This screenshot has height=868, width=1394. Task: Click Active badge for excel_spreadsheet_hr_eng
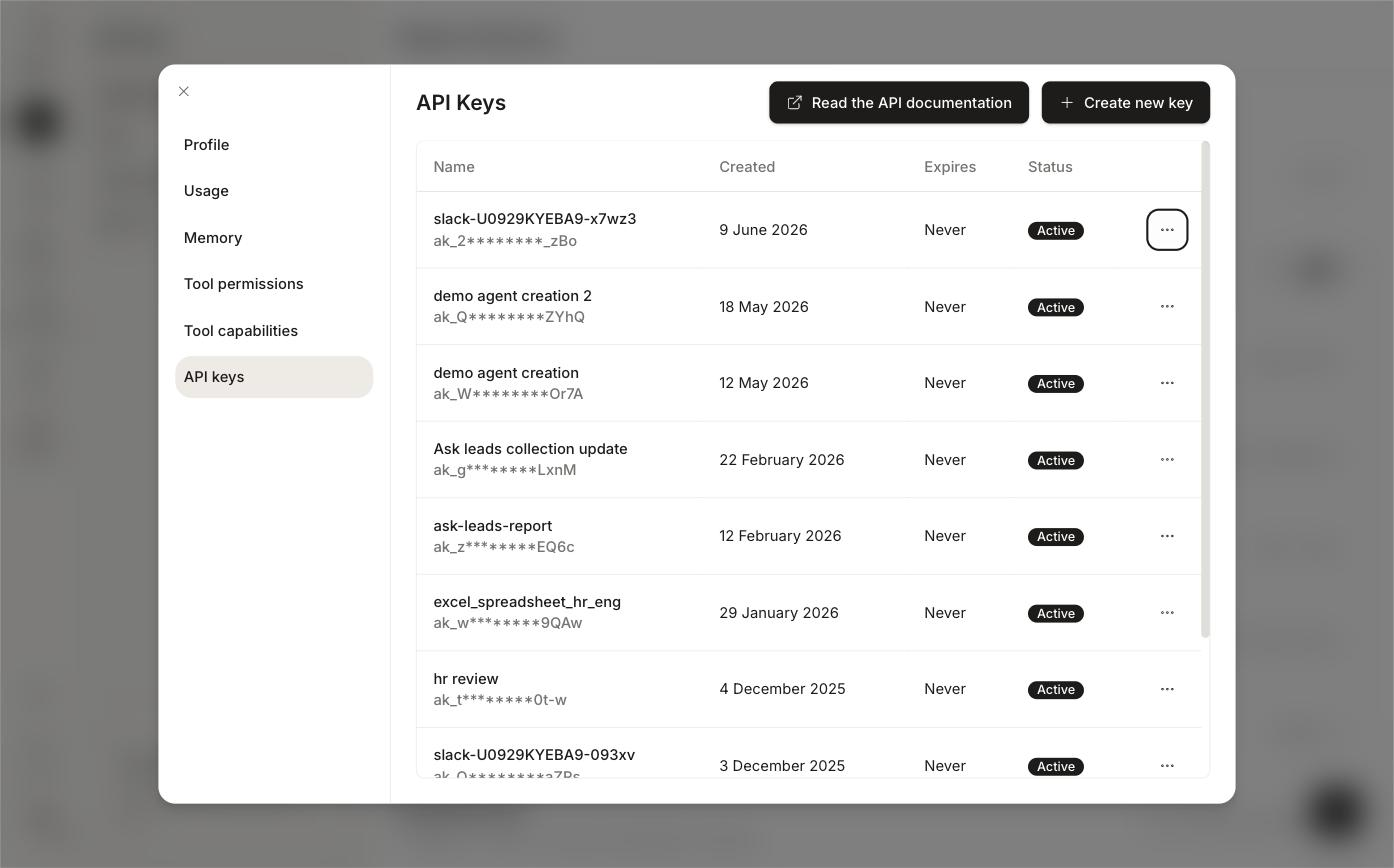pyautogui.click(x=1056, y=613)
